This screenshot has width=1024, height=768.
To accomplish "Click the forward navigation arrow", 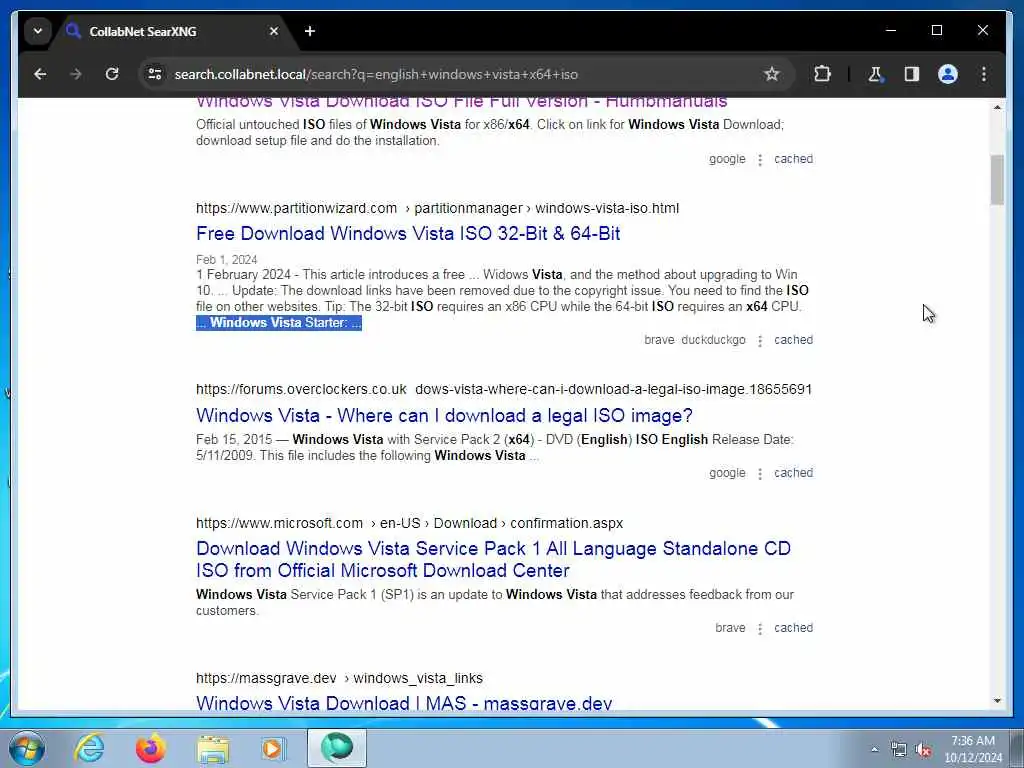I will point(76,74).
